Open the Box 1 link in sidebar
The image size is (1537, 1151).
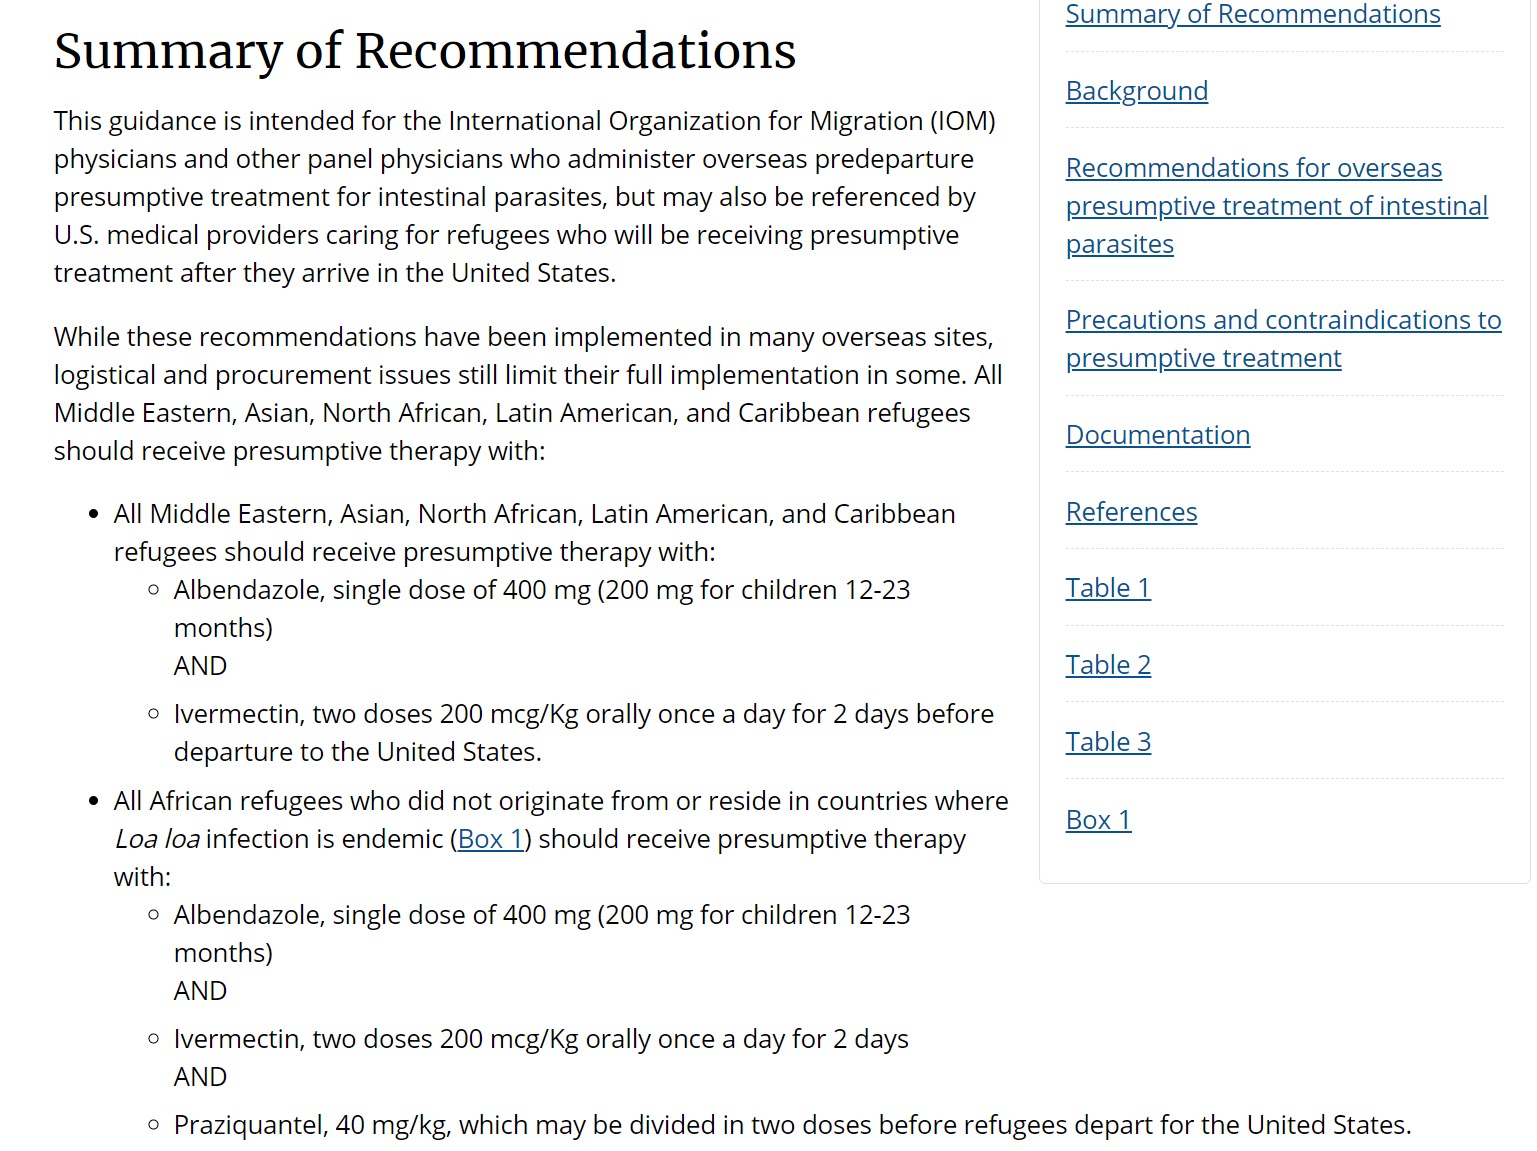coord(1098,820)
